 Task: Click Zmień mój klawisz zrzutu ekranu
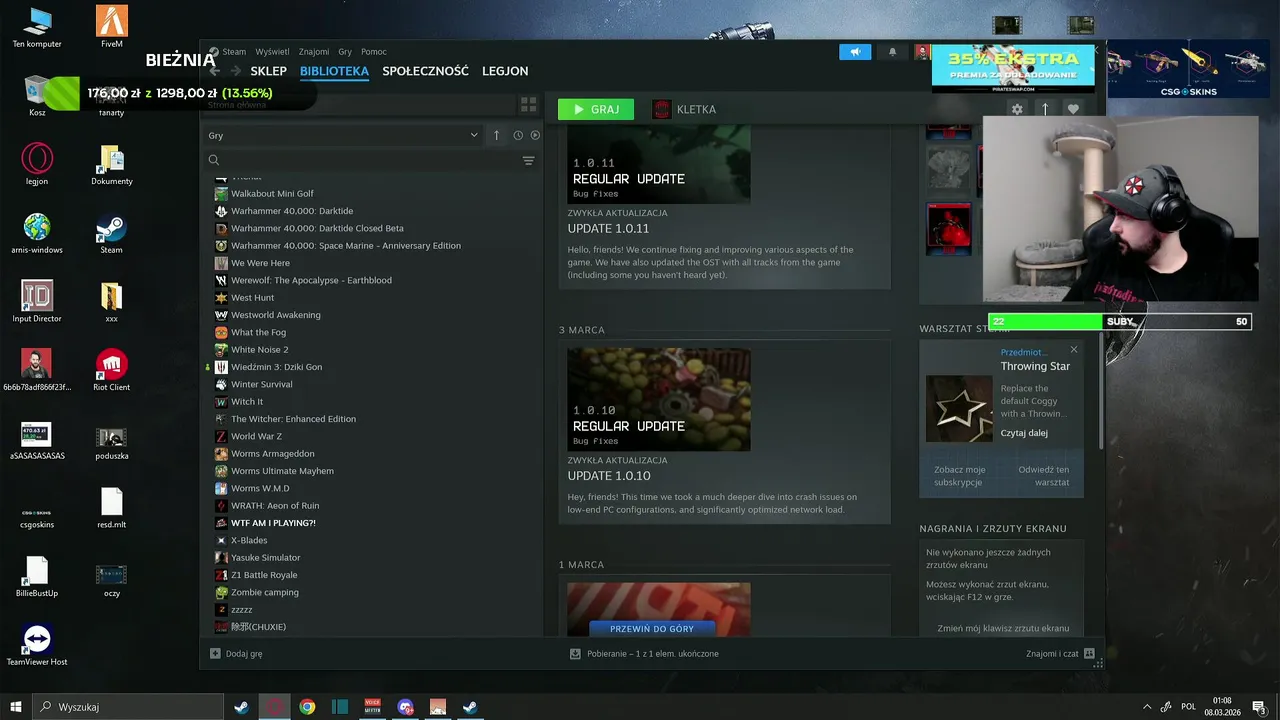[x=1003, y=628]
